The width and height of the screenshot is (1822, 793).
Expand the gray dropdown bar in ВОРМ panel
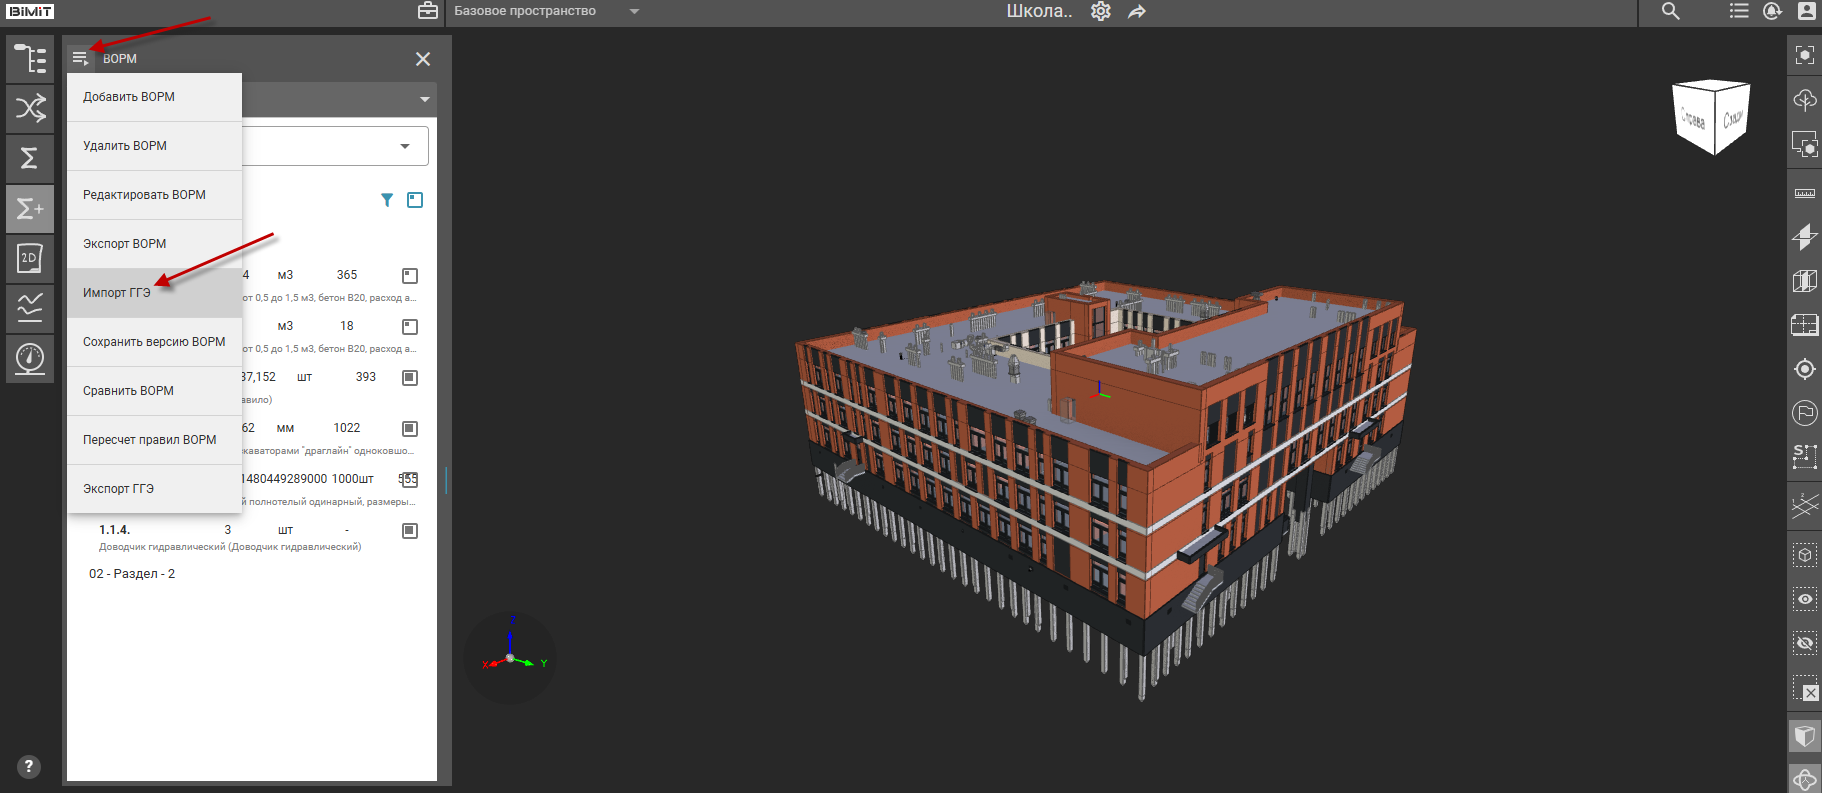[x=424, y=99]
